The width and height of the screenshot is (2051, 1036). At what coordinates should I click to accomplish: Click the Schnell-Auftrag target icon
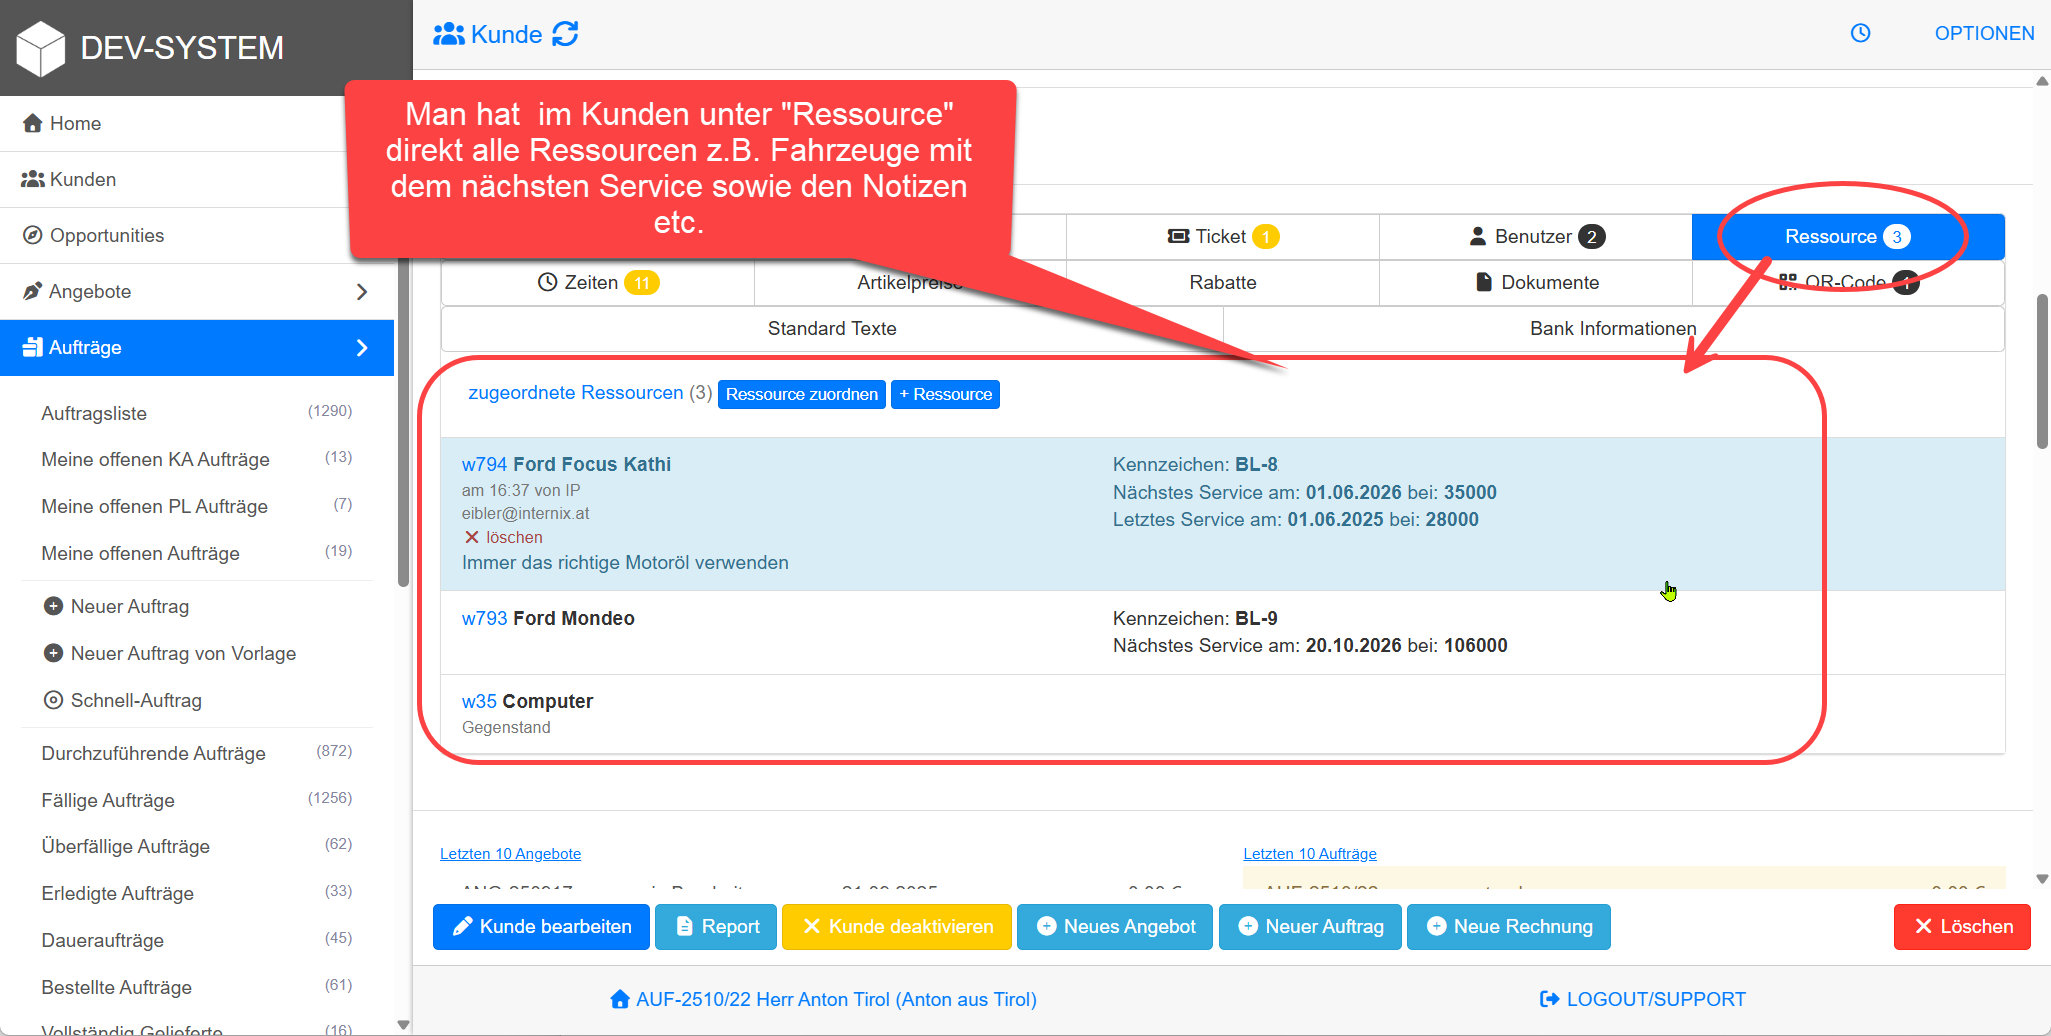(x=54, y=701)
